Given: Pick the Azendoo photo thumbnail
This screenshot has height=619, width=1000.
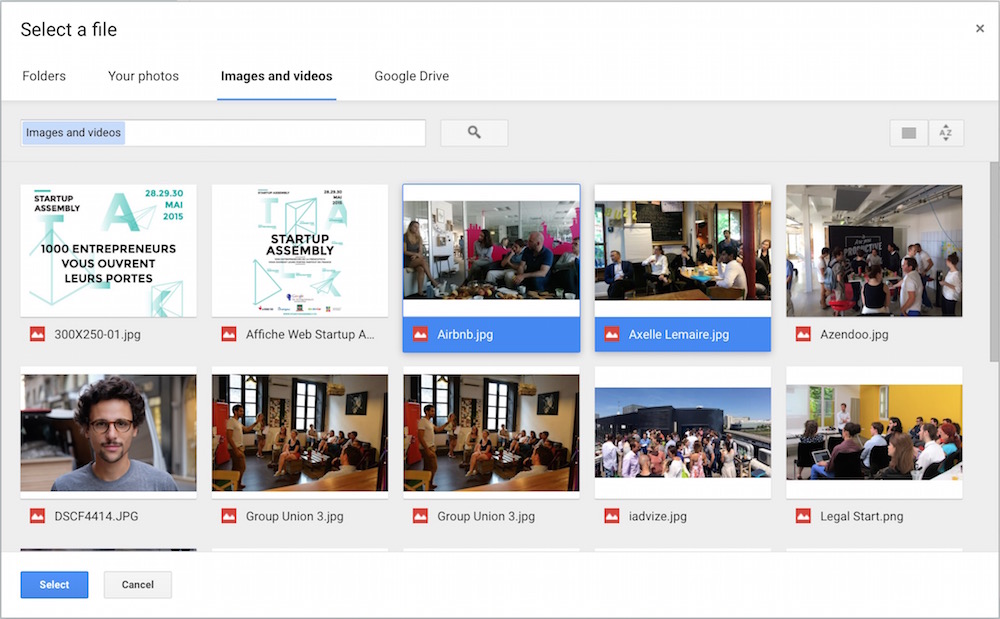Looking at the screenshot, I should point(874,251).
